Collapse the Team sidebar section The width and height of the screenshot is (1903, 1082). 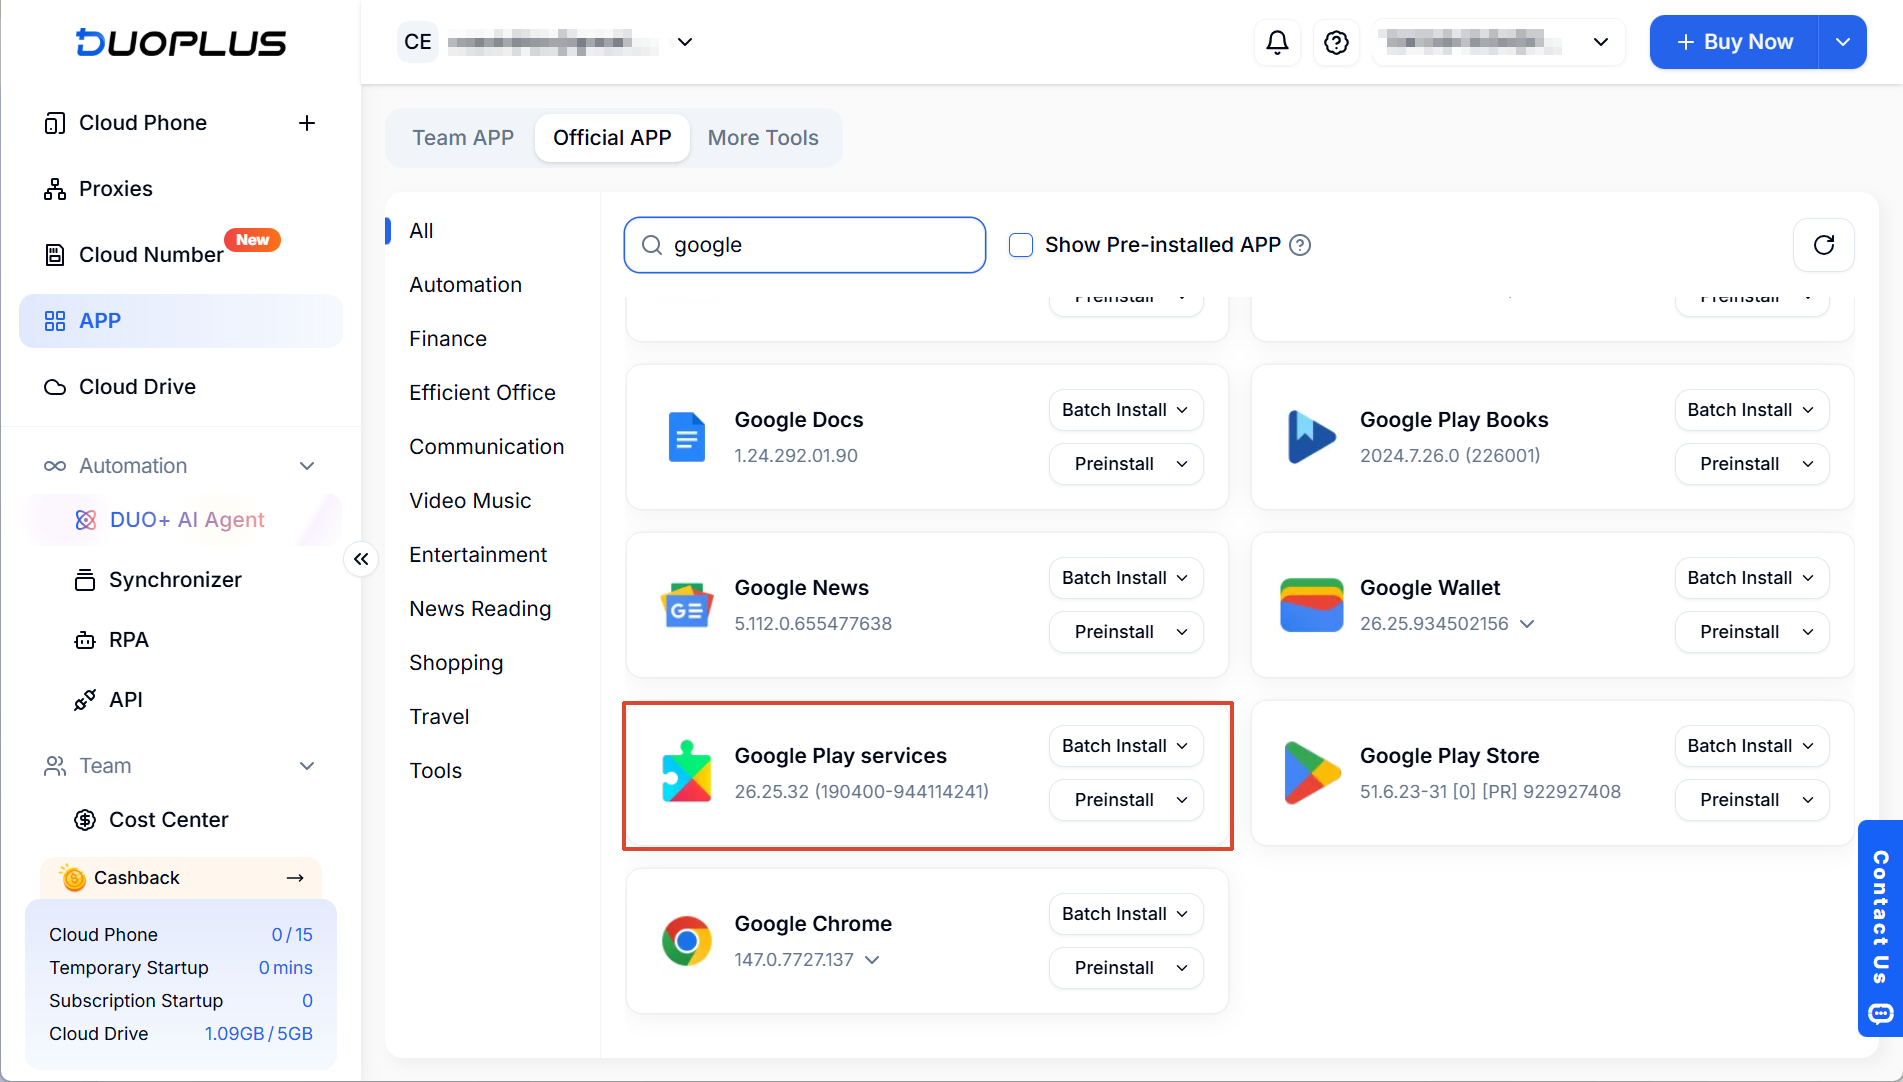[x=307, y=766]
